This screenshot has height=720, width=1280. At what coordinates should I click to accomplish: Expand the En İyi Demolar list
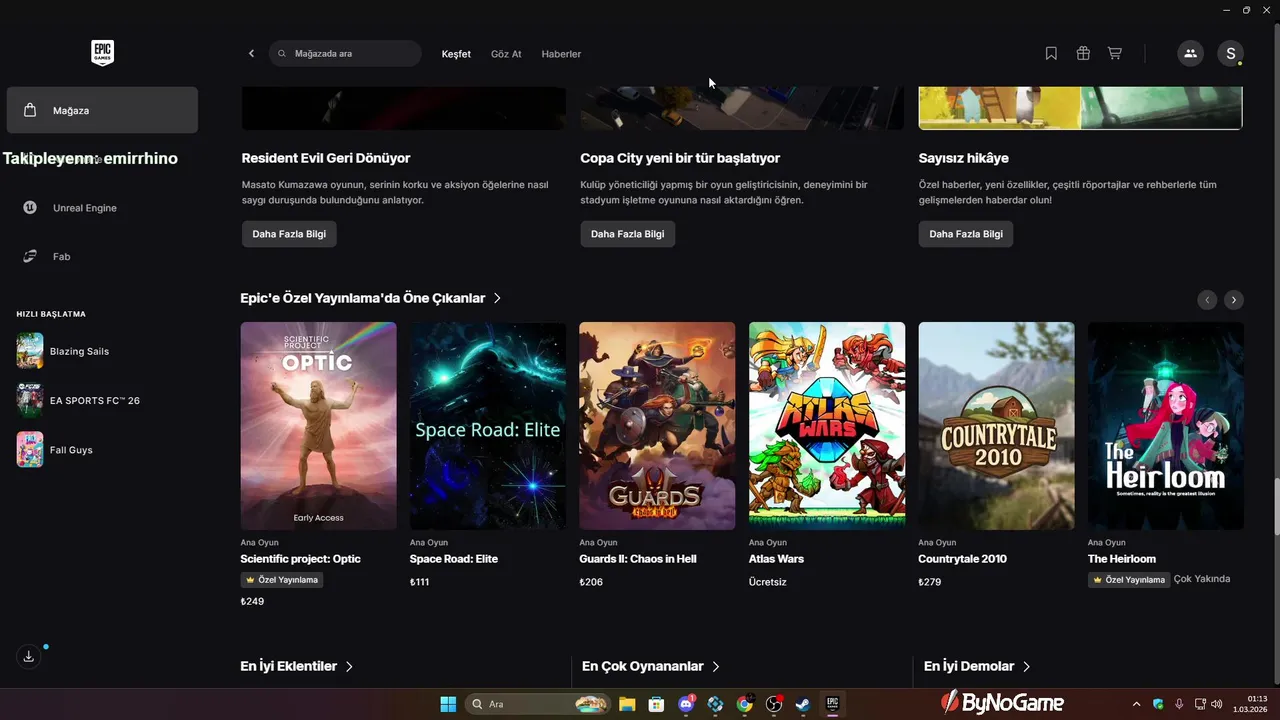click(x=977, y=666)
